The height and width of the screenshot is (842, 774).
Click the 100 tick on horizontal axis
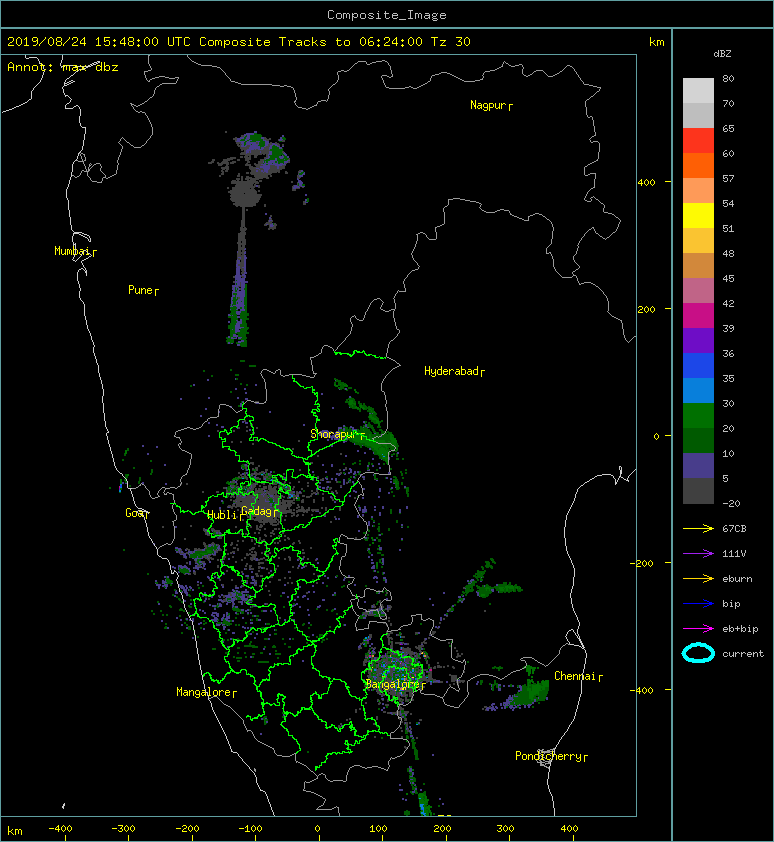coord(379,829)
